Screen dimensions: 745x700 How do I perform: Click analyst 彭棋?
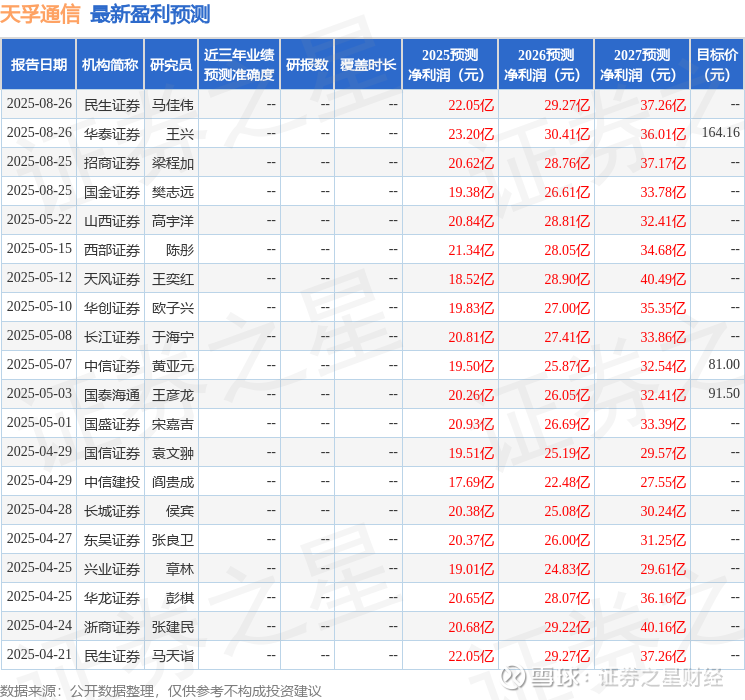[x=180, y=598]
